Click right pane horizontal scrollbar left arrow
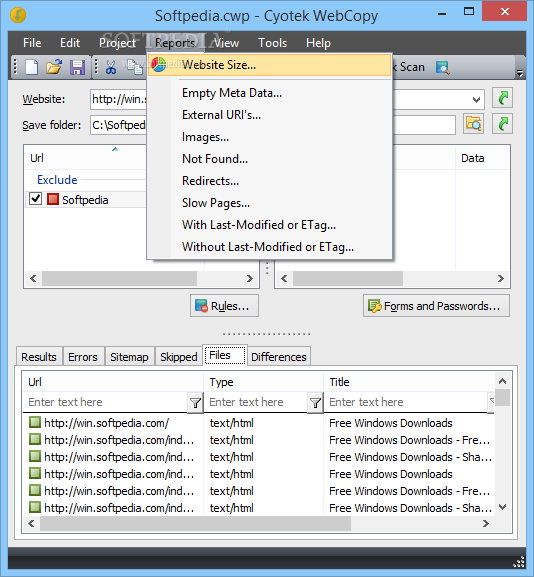The height and width of the screenshot is (577, 534). click(284, 279)
